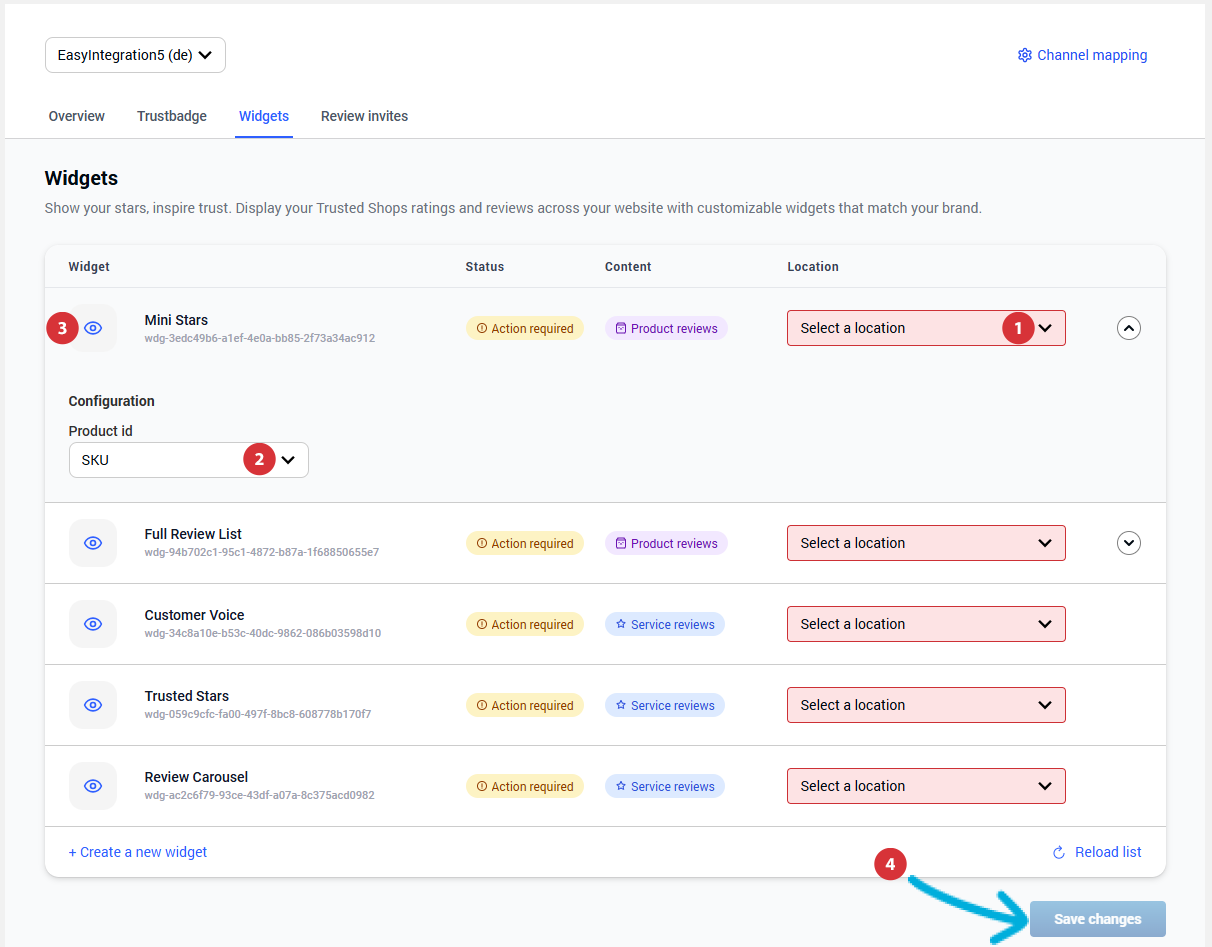
Task: Collapse the Mini Stars configuration row
Action: coord(1129,328)
